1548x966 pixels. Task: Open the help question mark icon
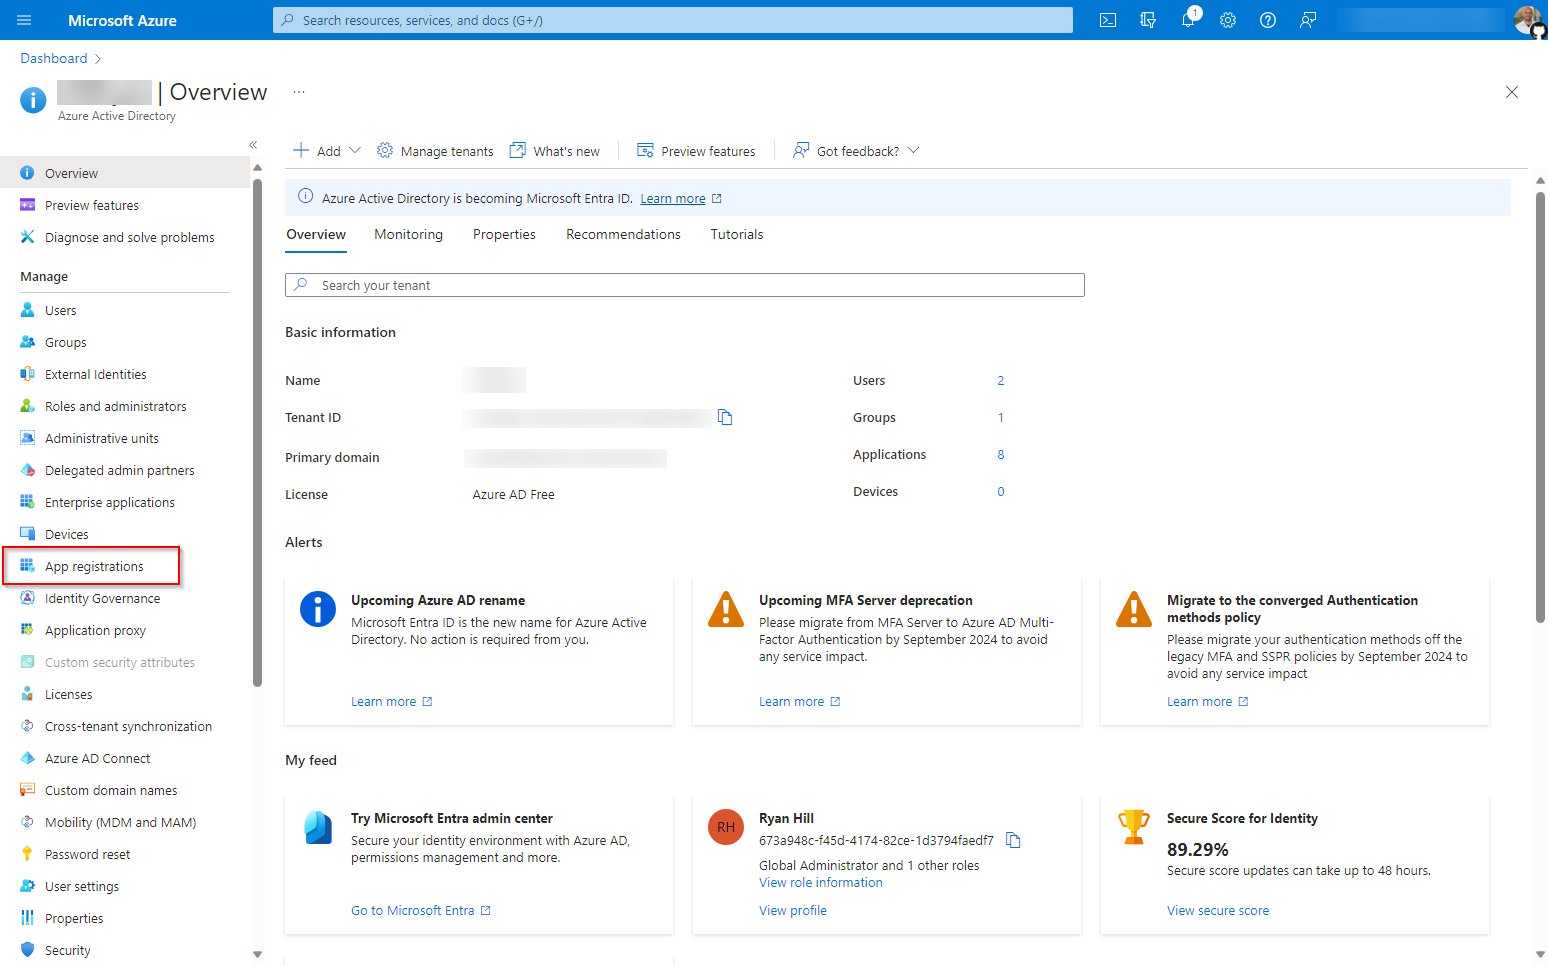(1268, 20)
